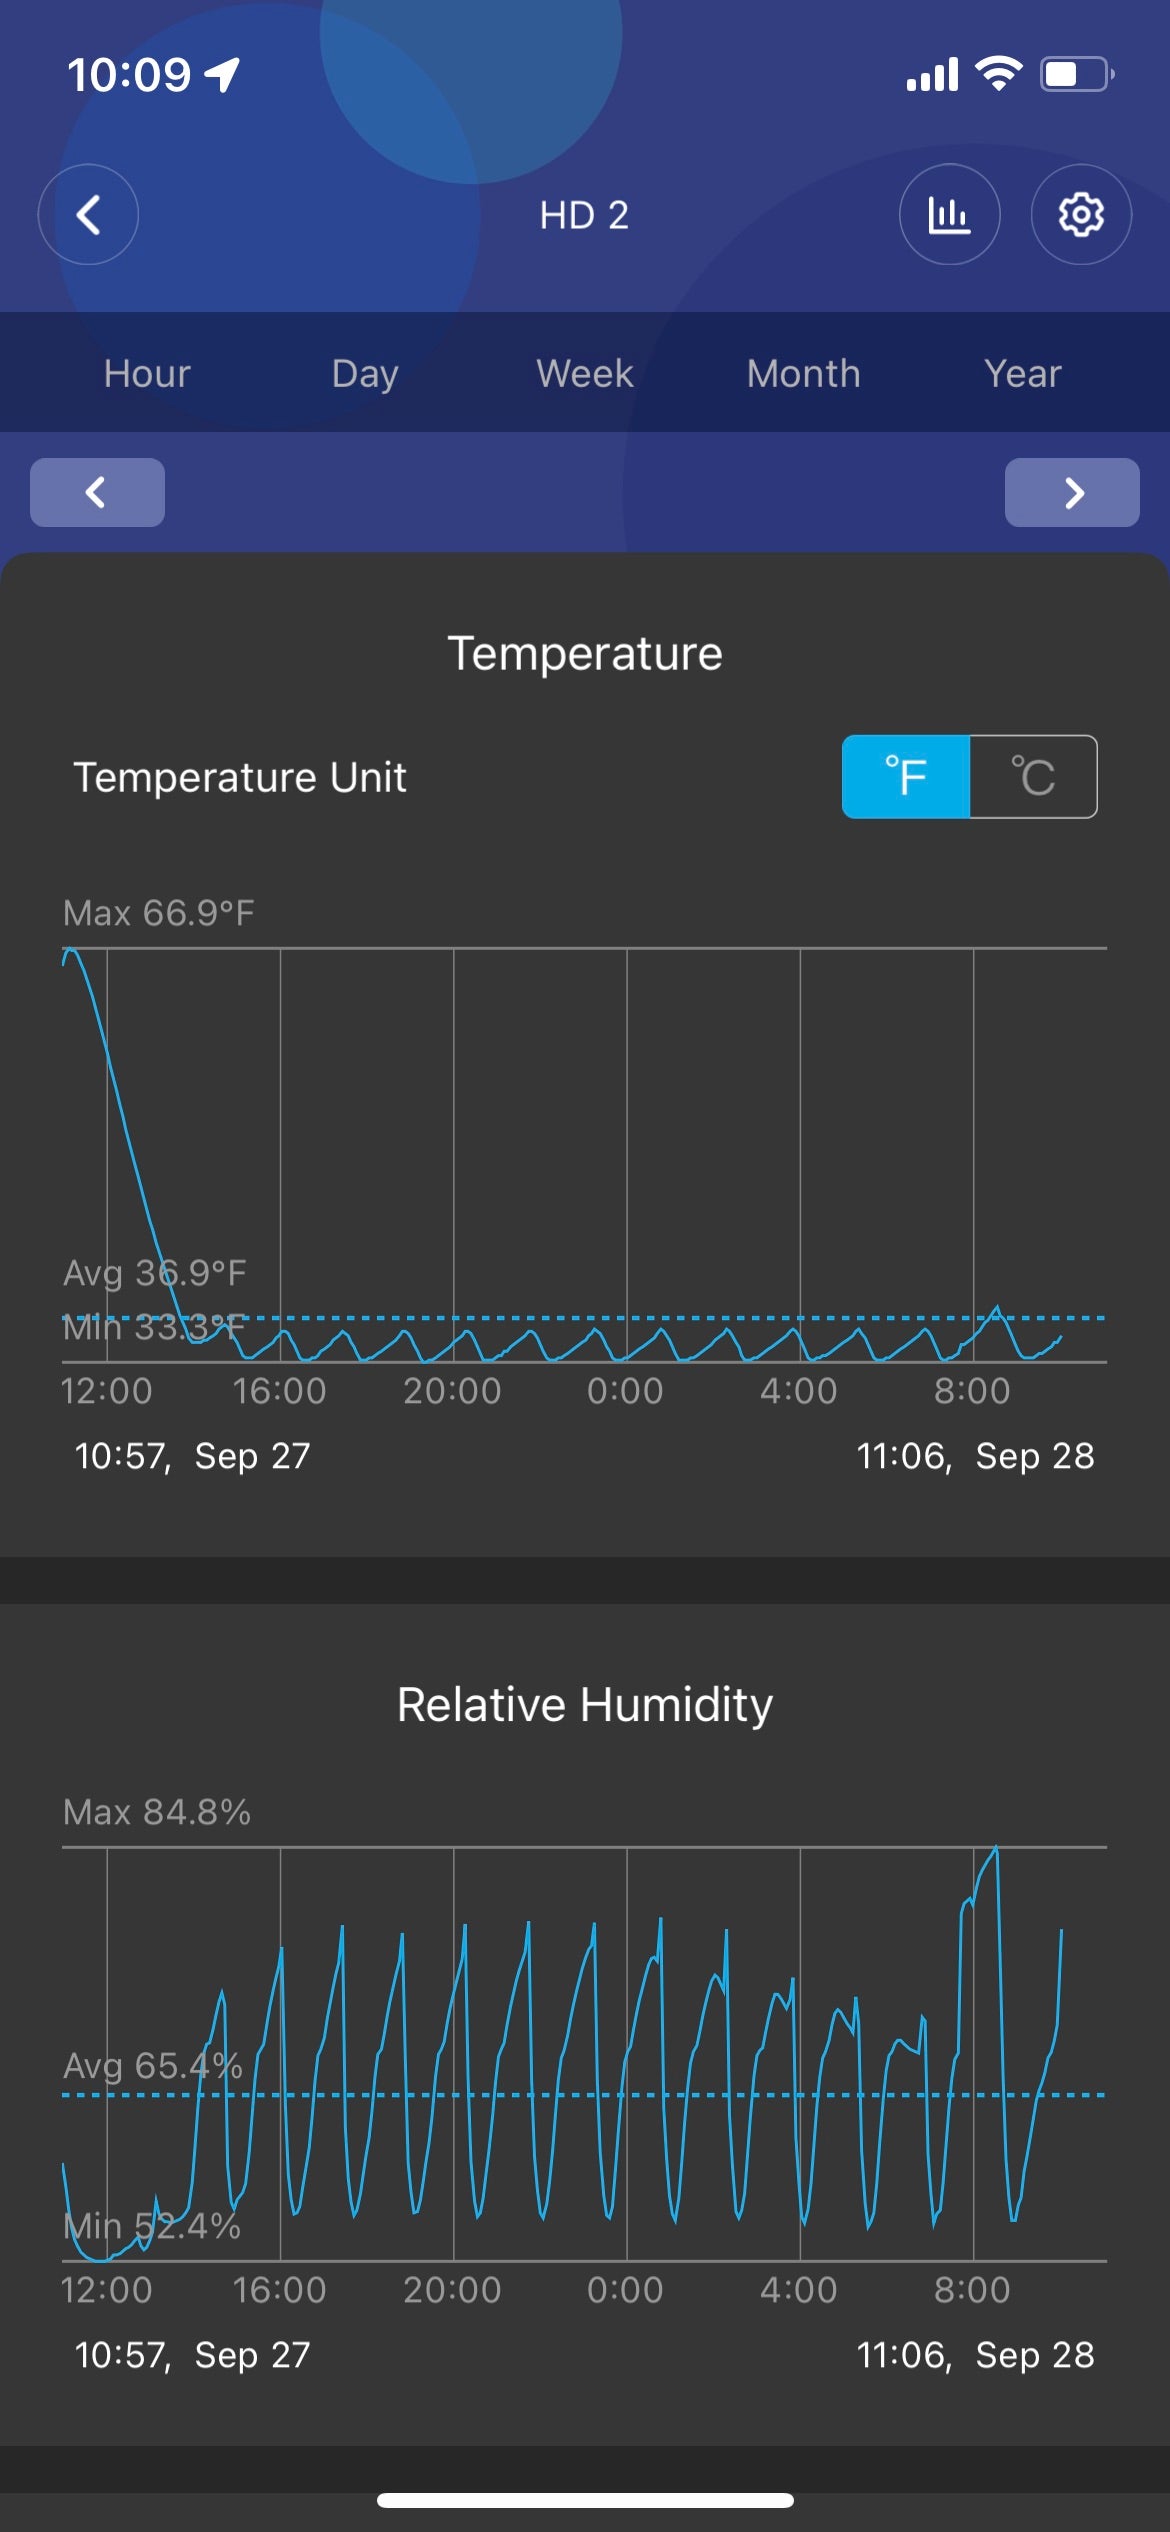Tap the Temperature chart's 0:00 gridline
Viewport: 1170px width, 2532px height.
[x=627, y=1150]
